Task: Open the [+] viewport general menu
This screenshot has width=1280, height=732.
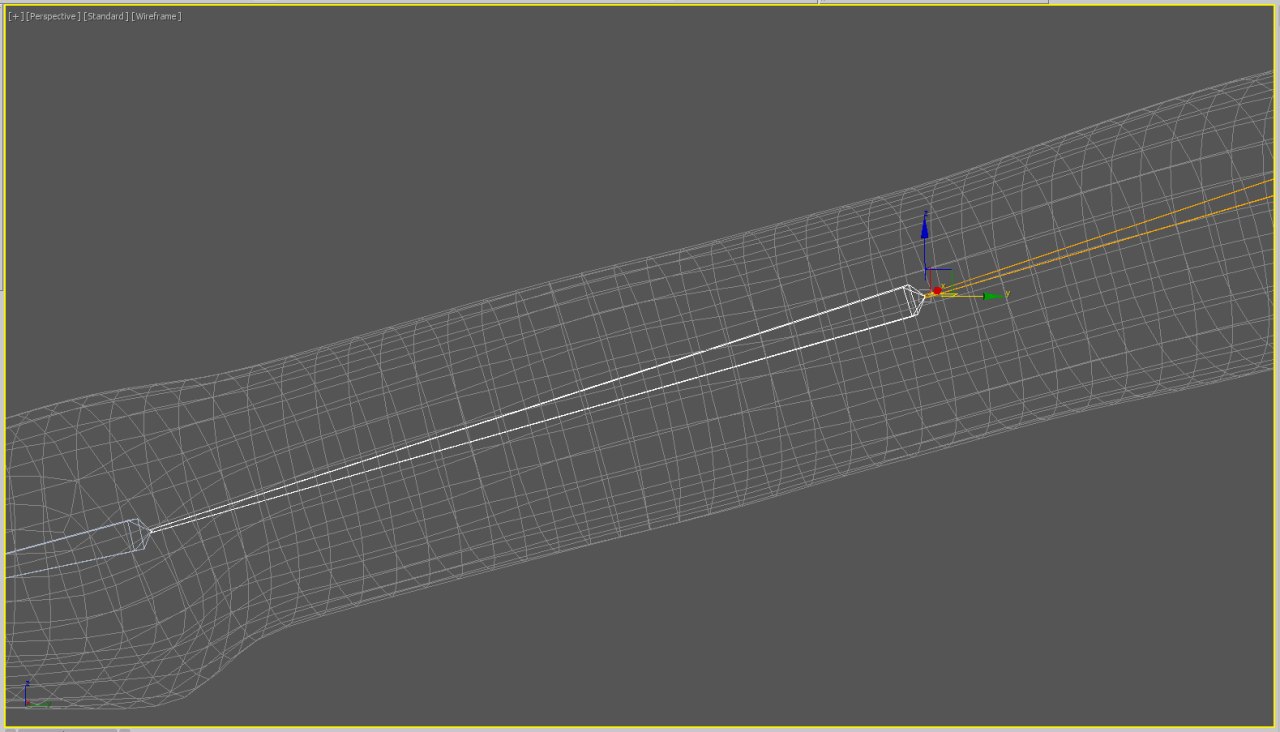Action: click(x=15, y=16)
